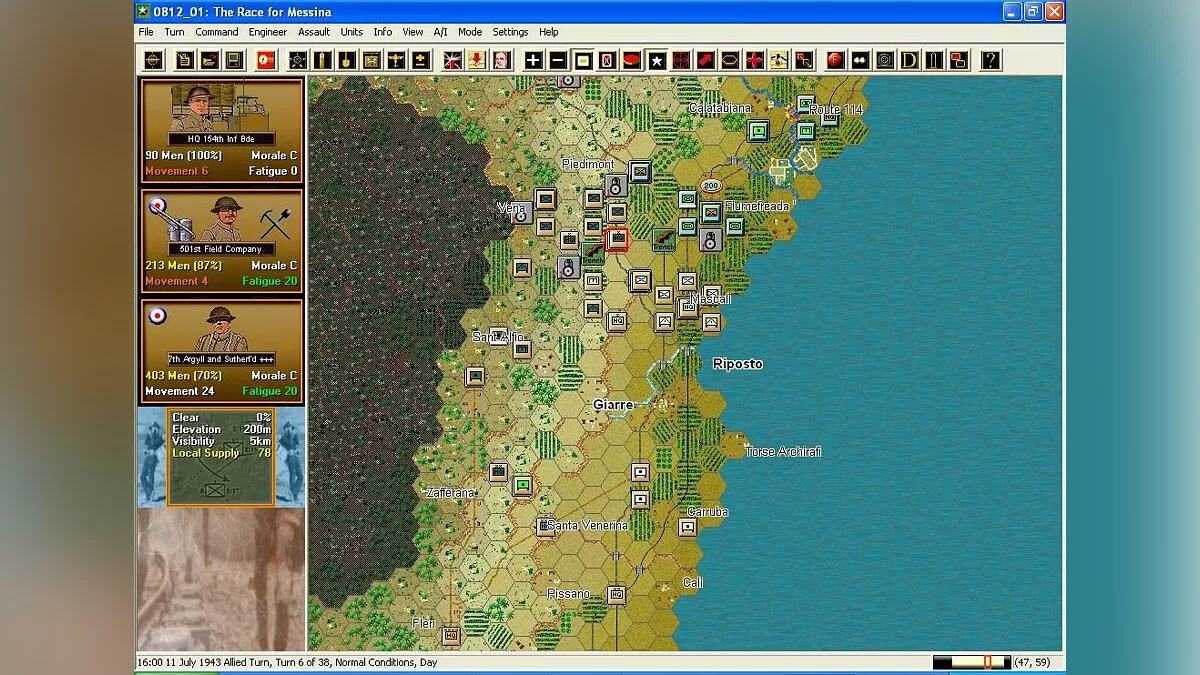Toggle the pressed yellow square button
This screenshot has width=1200, height=675.
[583, 60]
